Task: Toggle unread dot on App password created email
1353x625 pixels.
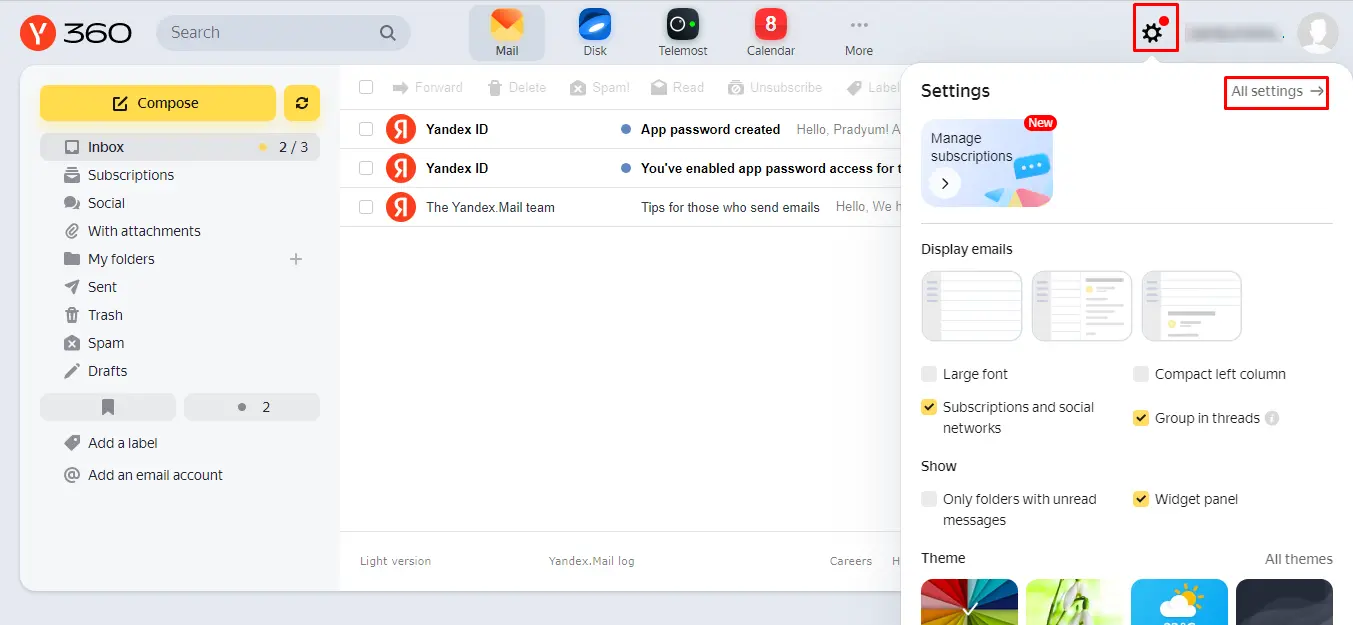Action: (626, 129)
